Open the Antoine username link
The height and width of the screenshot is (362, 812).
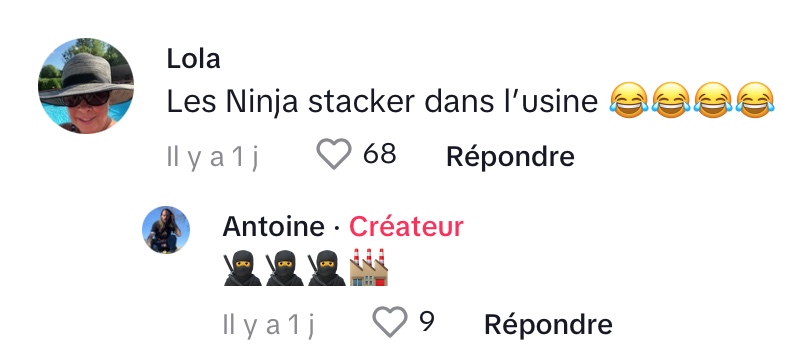coord(273,226)
